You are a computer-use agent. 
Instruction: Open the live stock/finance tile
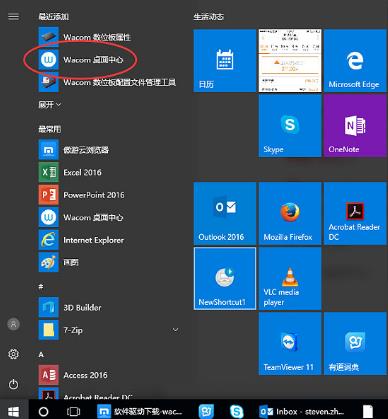290,60
